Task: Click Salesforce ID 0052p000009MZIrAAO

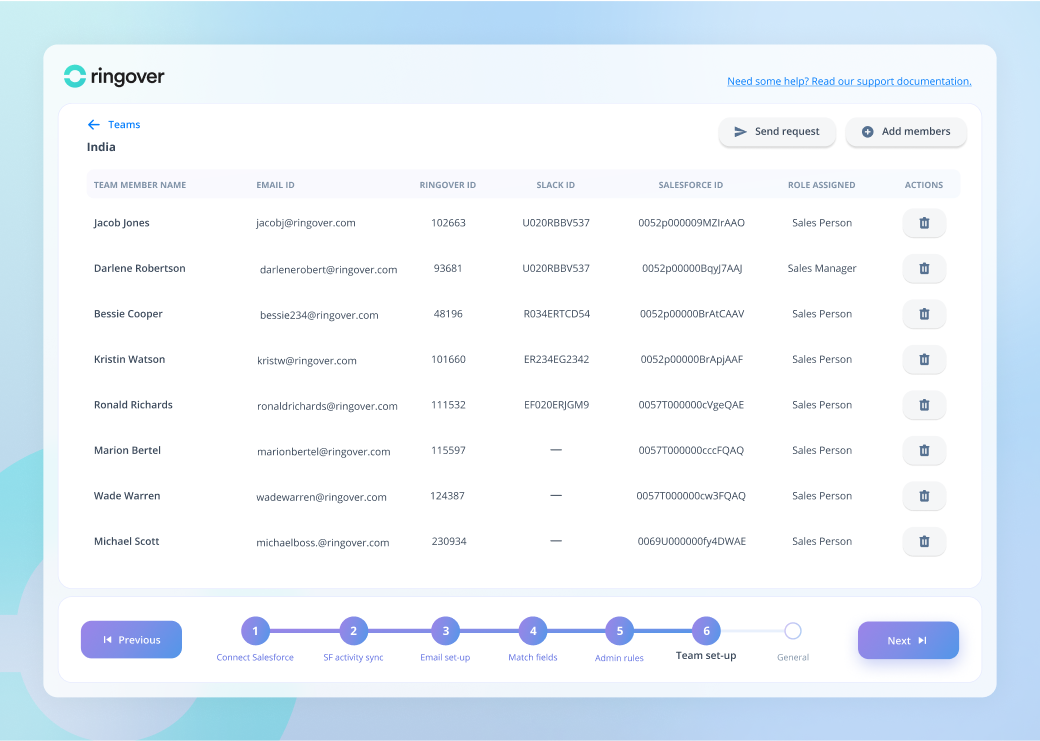Action: click(x=691, y=223)
